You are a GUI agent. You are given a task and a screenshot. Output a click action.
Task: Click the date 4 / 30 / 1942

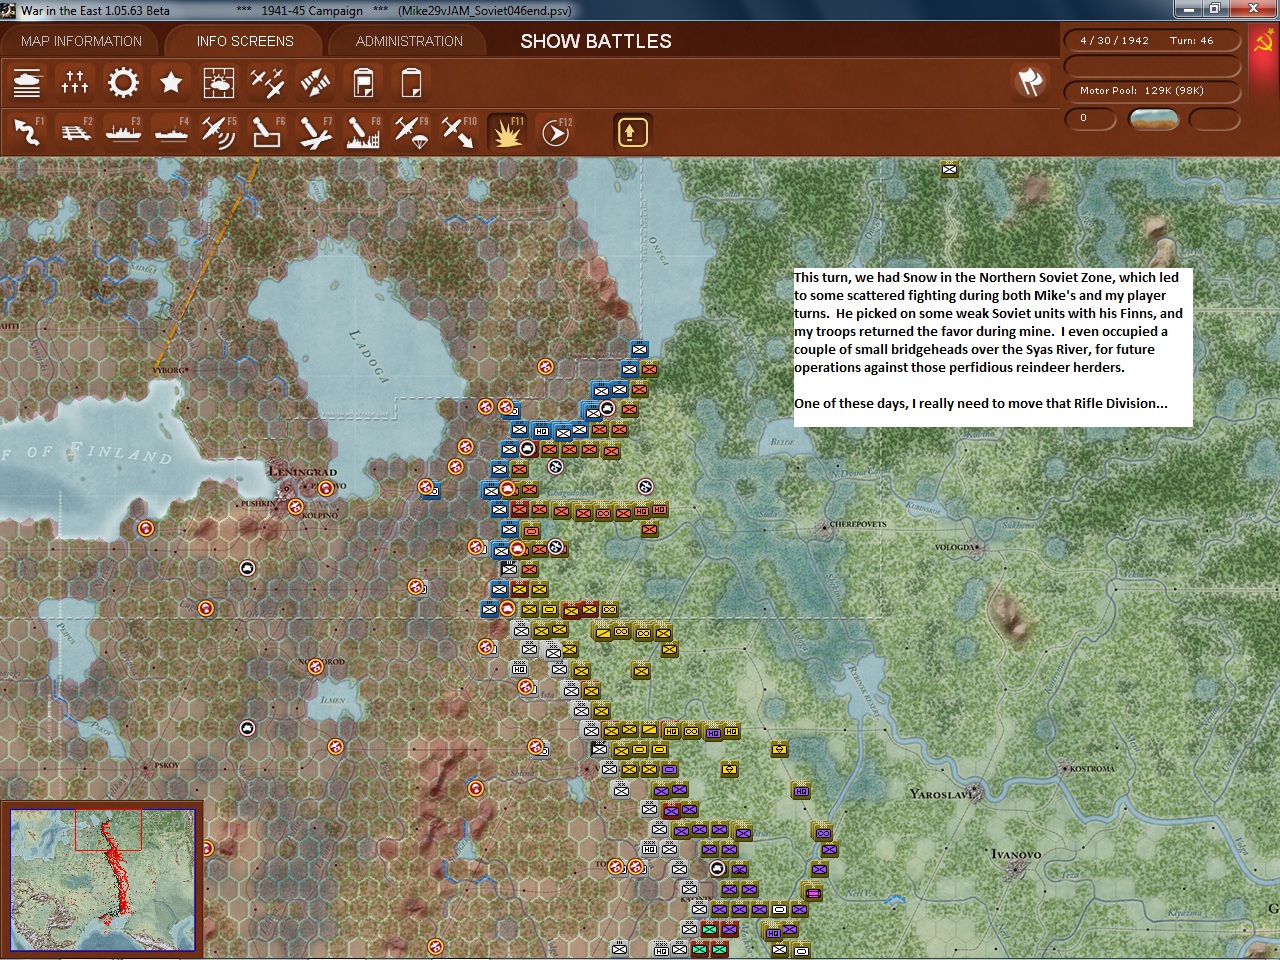(1114, 41)
